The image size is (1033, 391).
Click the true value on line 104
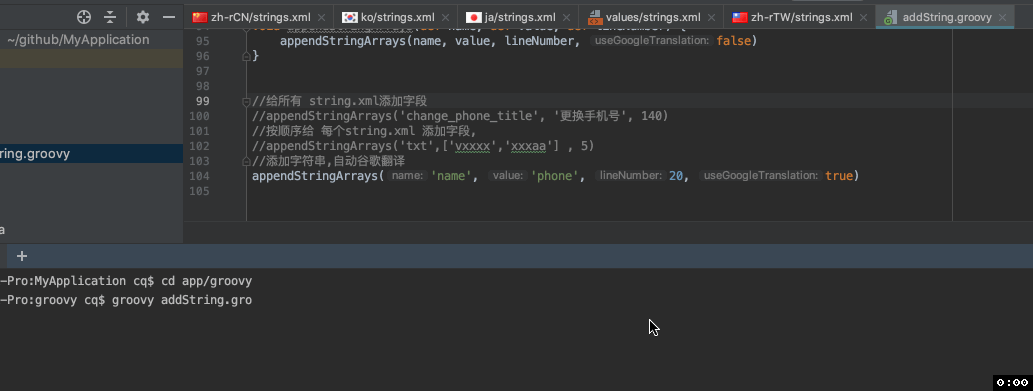839,176
